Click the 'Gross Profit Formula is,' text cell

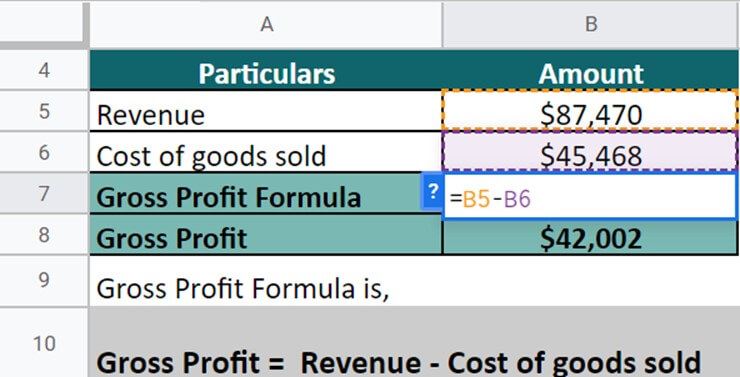(x=243, y=288)
